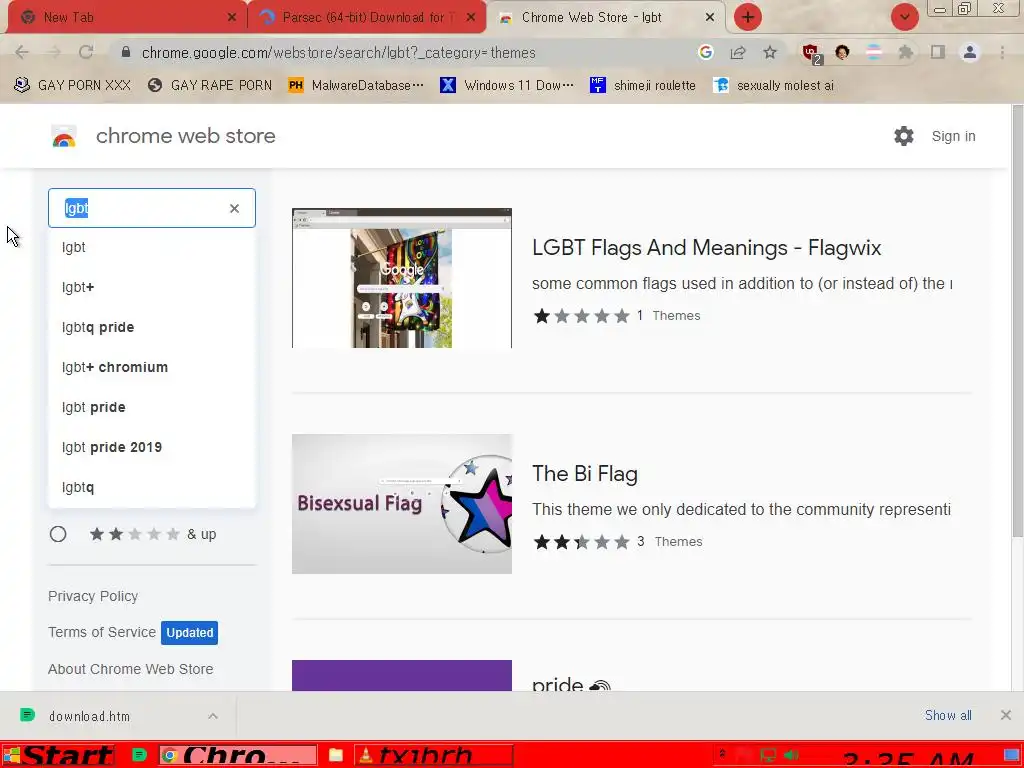Click Show all downloads
Screen dimensions: 1024x768
pyautogui.click(x=948, y=715)
